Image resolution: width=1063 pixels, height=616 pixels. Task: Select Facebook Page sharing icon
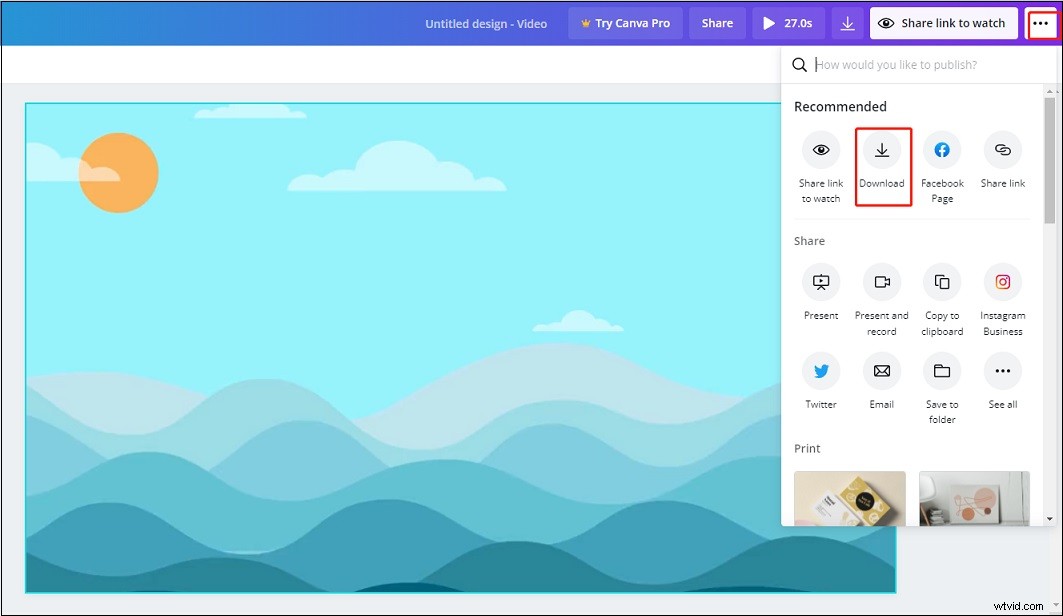[942, 150]
